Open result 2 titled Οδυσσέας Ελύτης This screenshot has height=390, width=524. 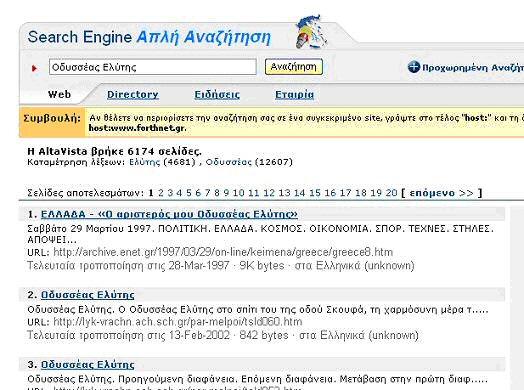[x=88, y=295]
